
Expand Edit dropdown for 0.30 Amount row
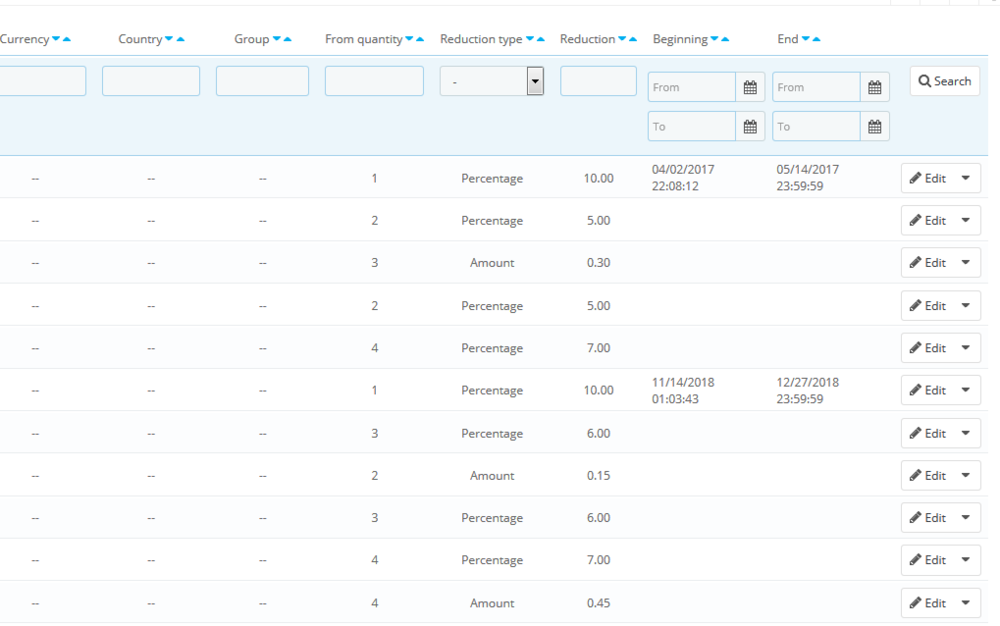click(965, 263)
